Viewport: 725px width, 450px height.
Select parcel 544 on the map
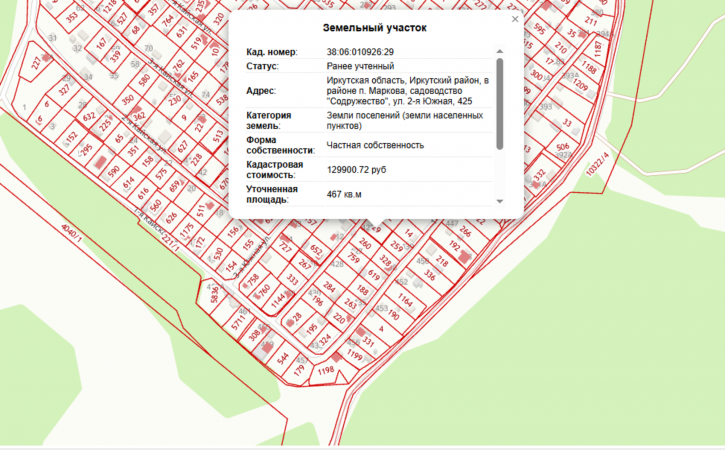point(283,358)
